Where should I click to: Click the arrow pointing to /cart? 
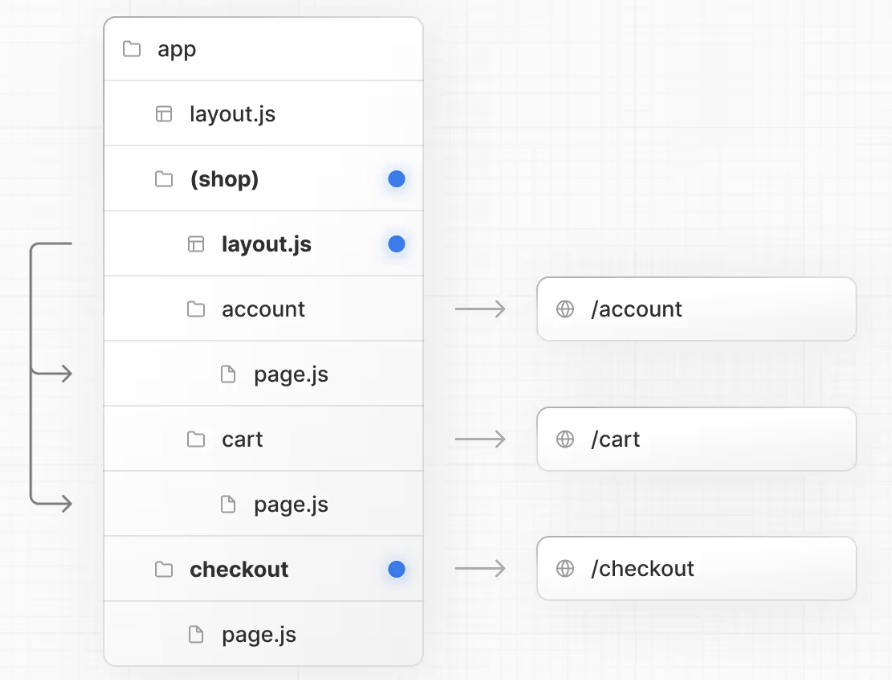pyautogui.click(x=480, y=439)
